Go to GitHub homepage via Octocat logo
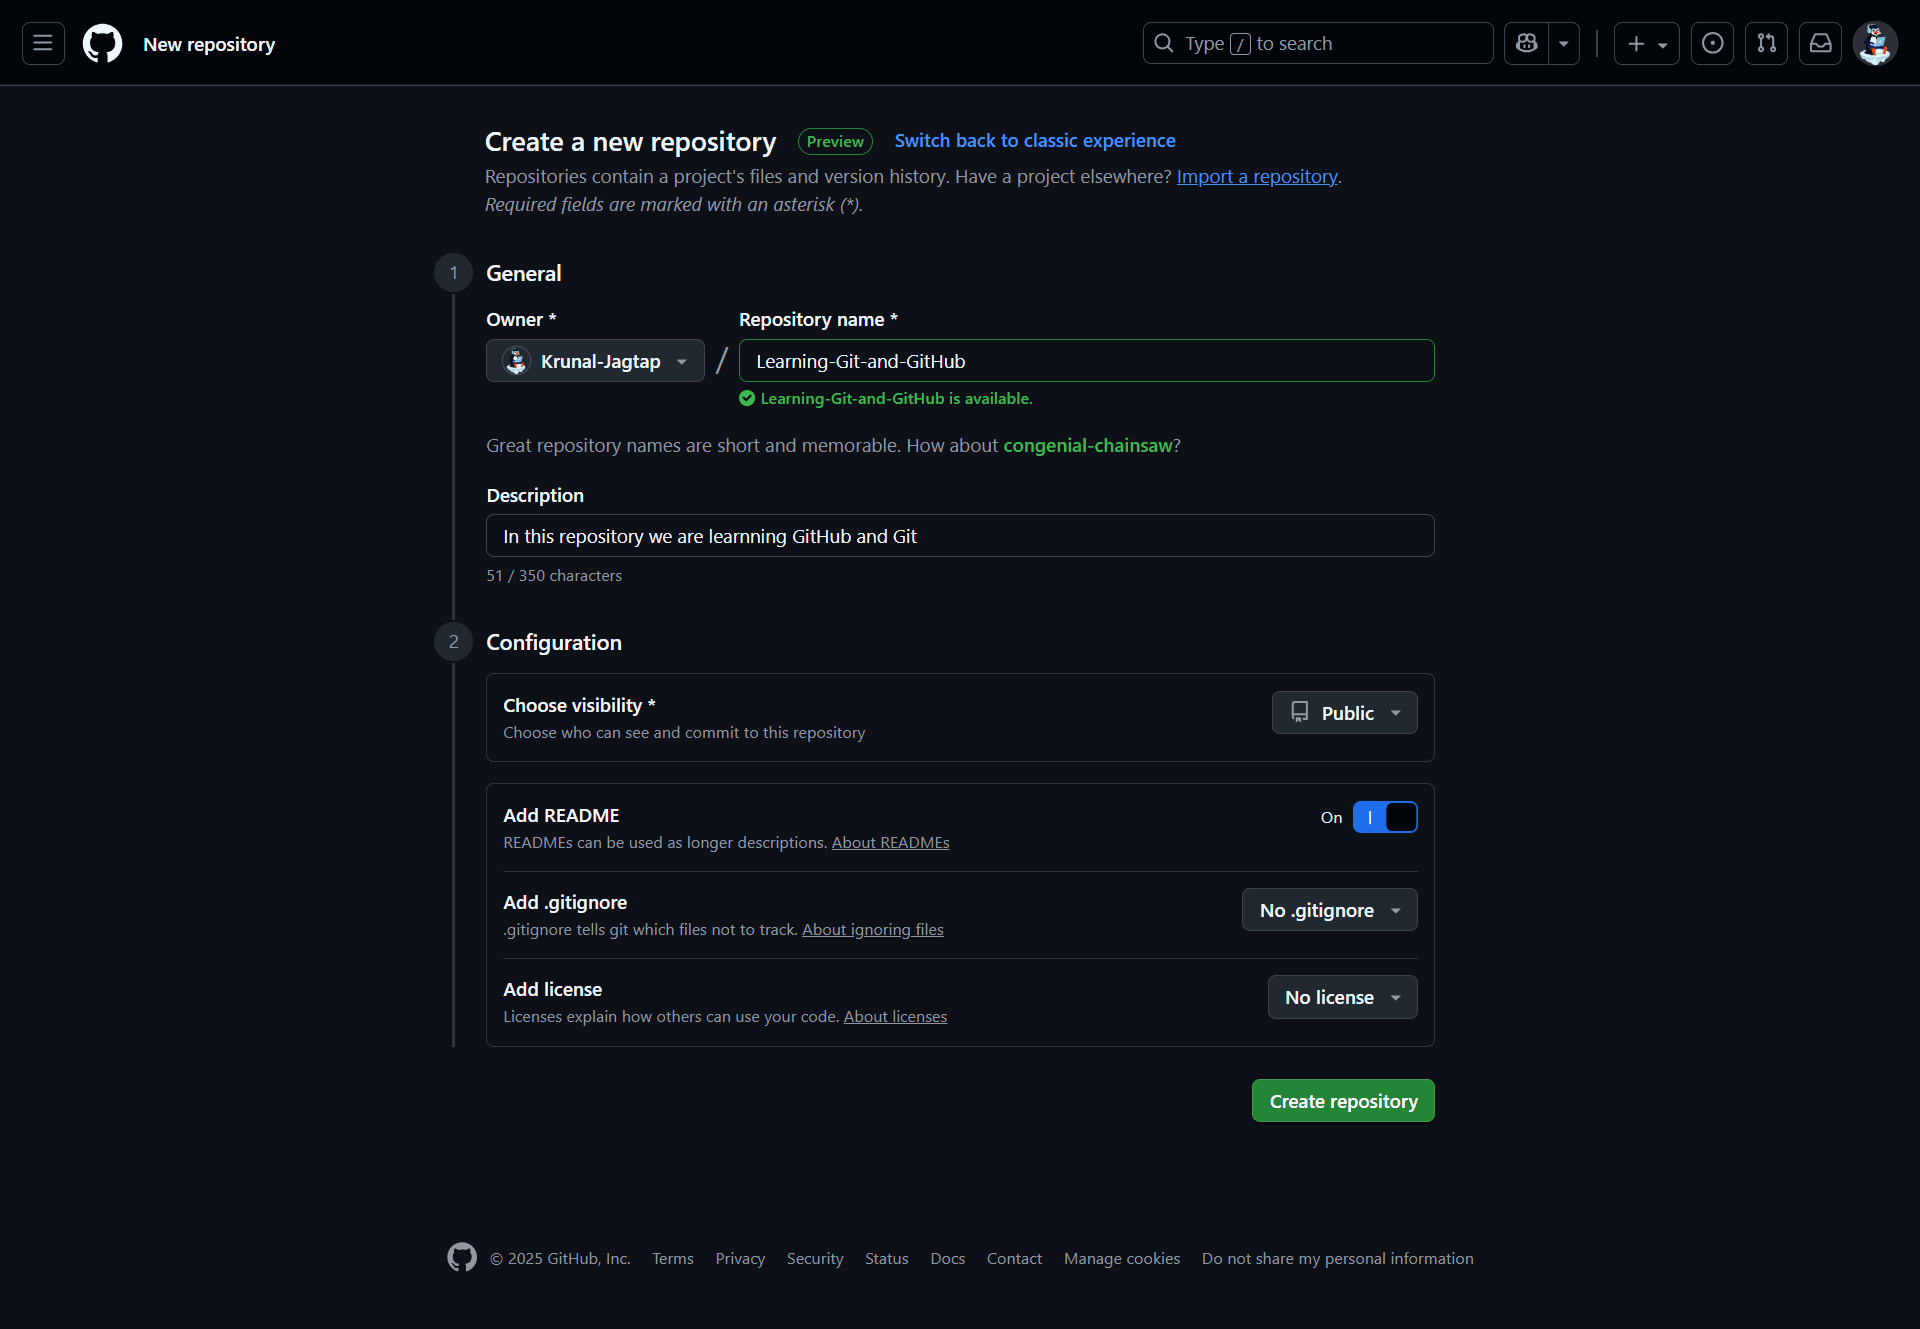The image size is (1920, 1329). (x=102, y=43)
